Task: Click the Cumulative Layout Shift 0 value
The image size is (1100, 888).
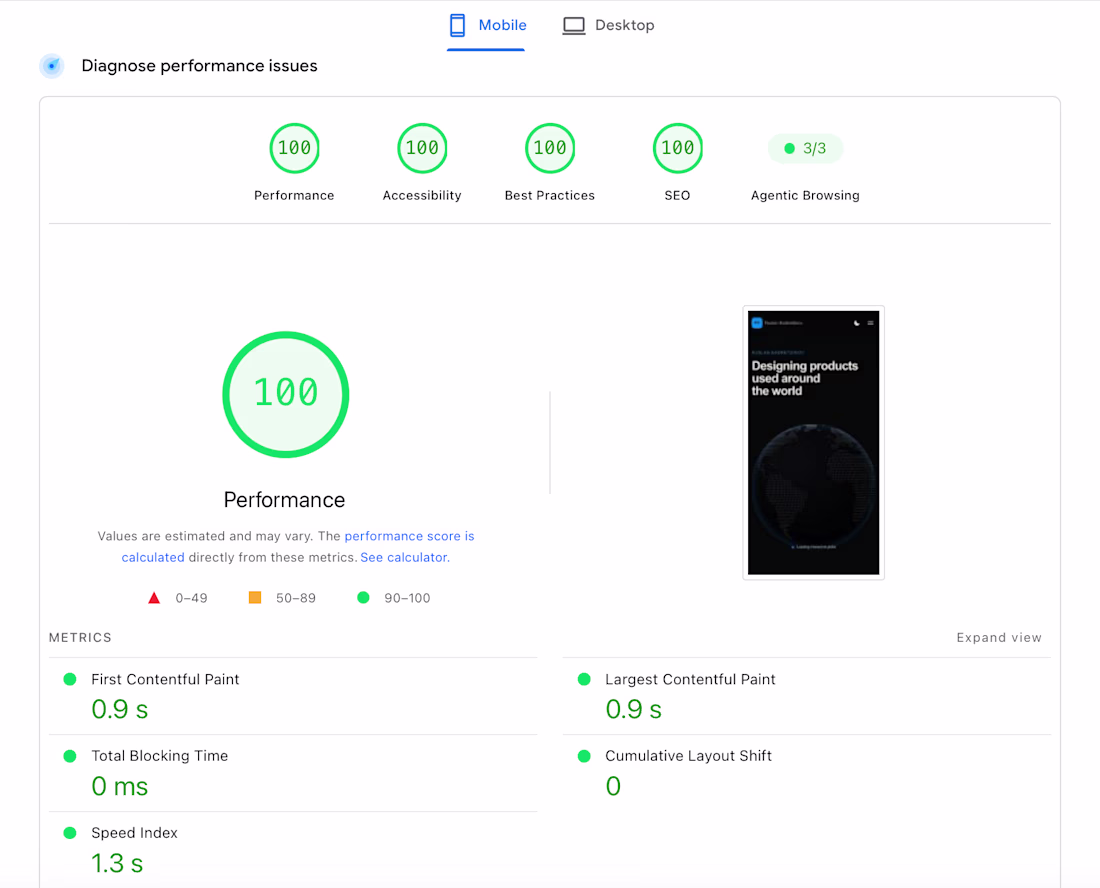Action: (613, 787)
